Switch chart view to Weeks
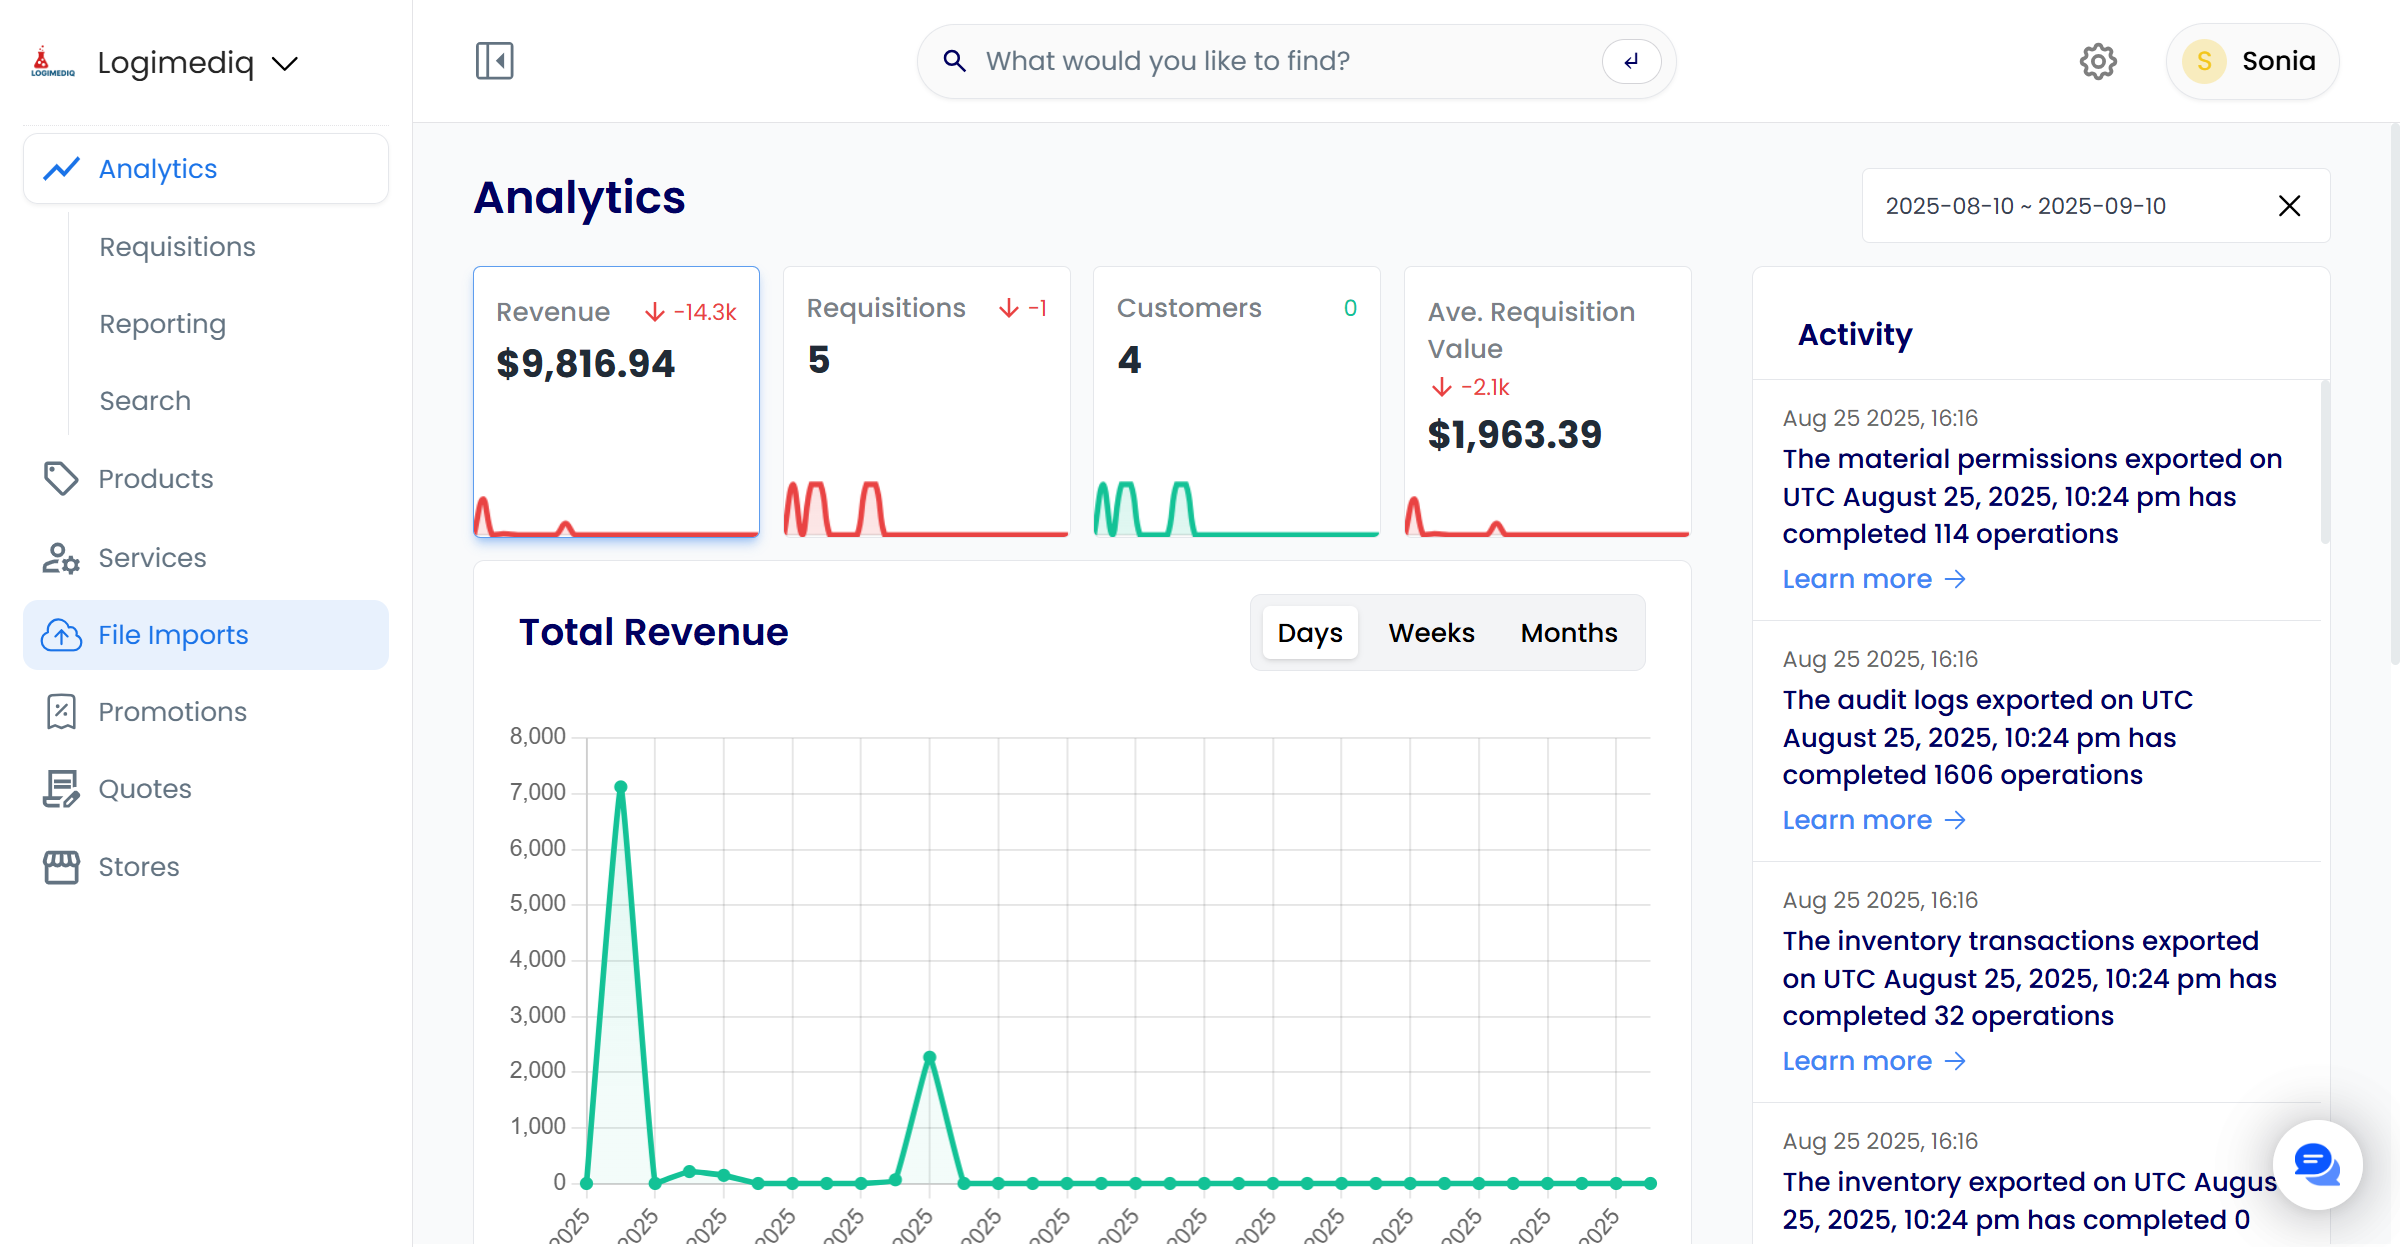Screen dimensions: 2400x1247 tap(1431, 633)
